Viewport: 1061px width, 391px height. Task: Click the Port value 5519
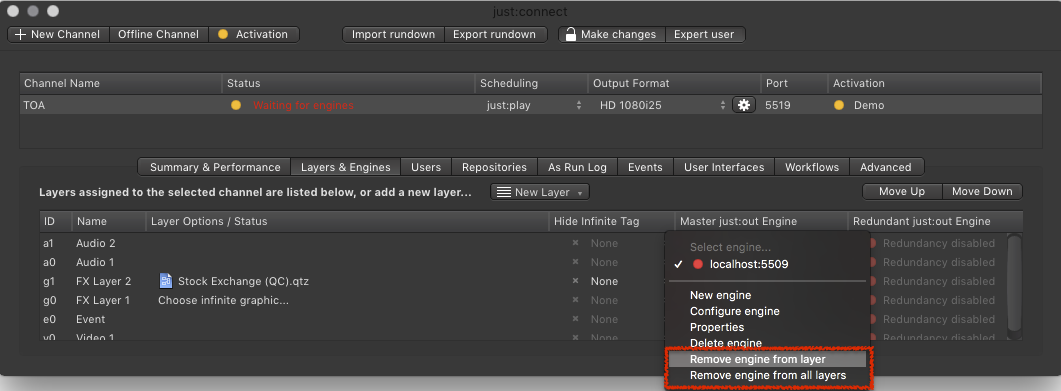pyautogui.click(x=777, y=106)
